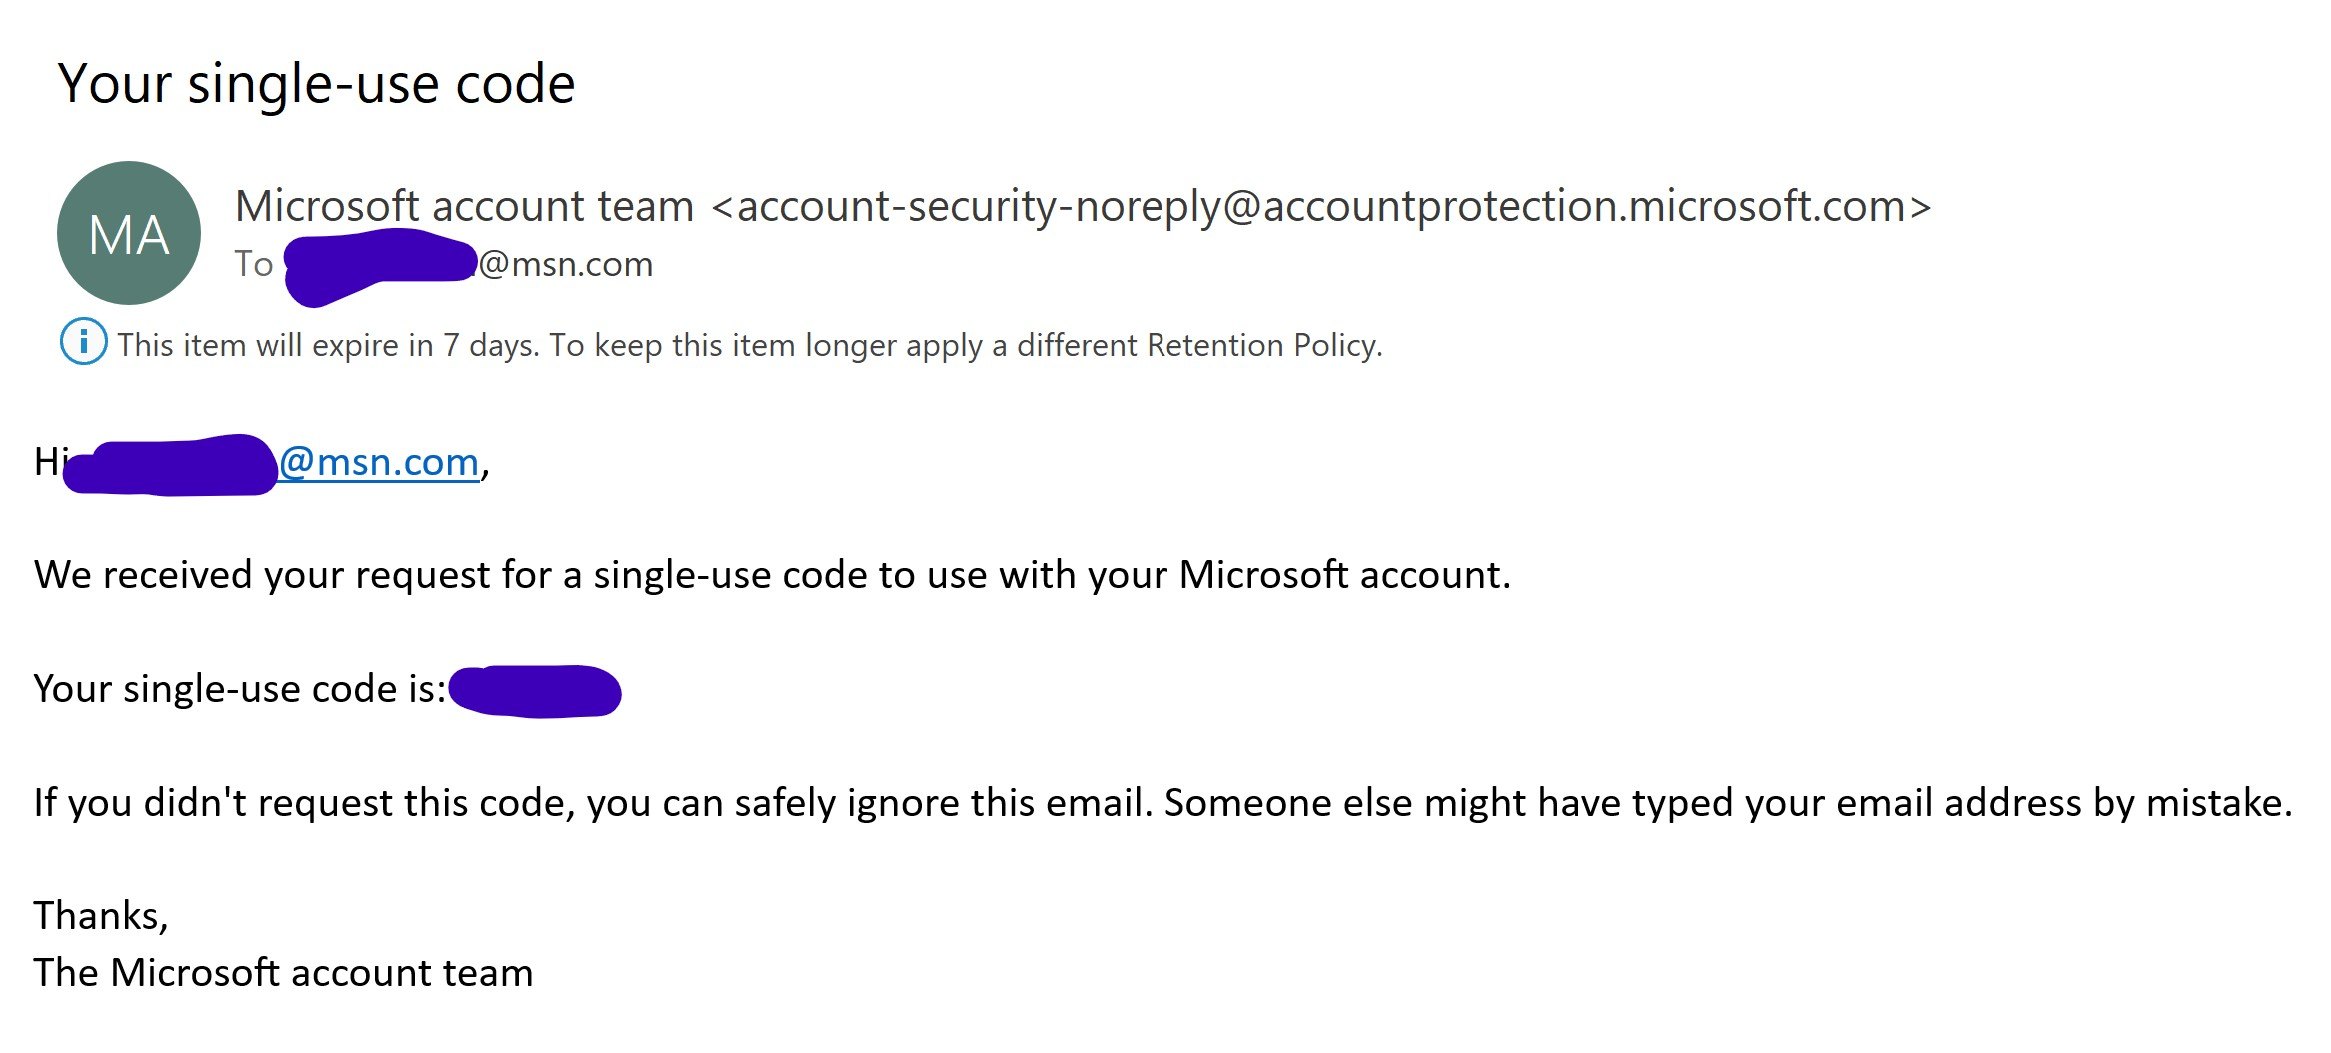Click the account-security-noreply sender email address
Image resolution: width=2331 pixels, height=1053 pixels.
point(1321,207)
